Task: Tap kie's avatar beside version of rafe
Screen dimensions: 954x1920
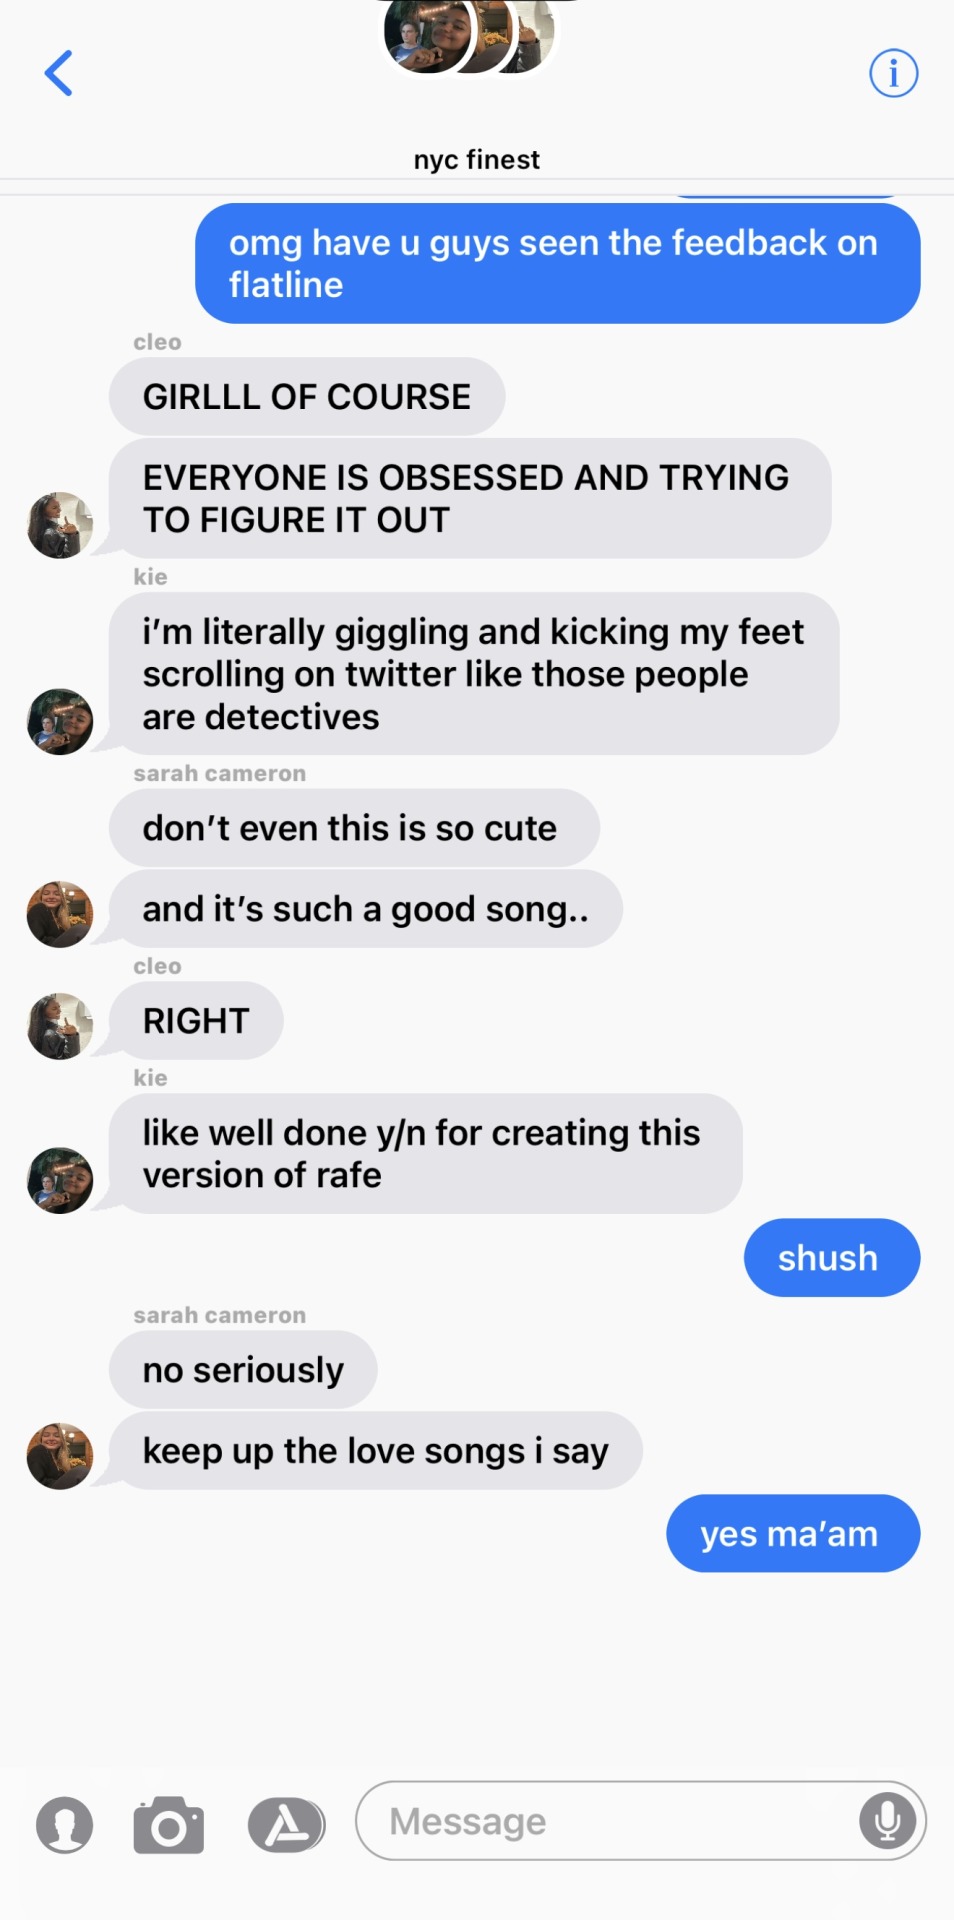Action: [60, 1180]
